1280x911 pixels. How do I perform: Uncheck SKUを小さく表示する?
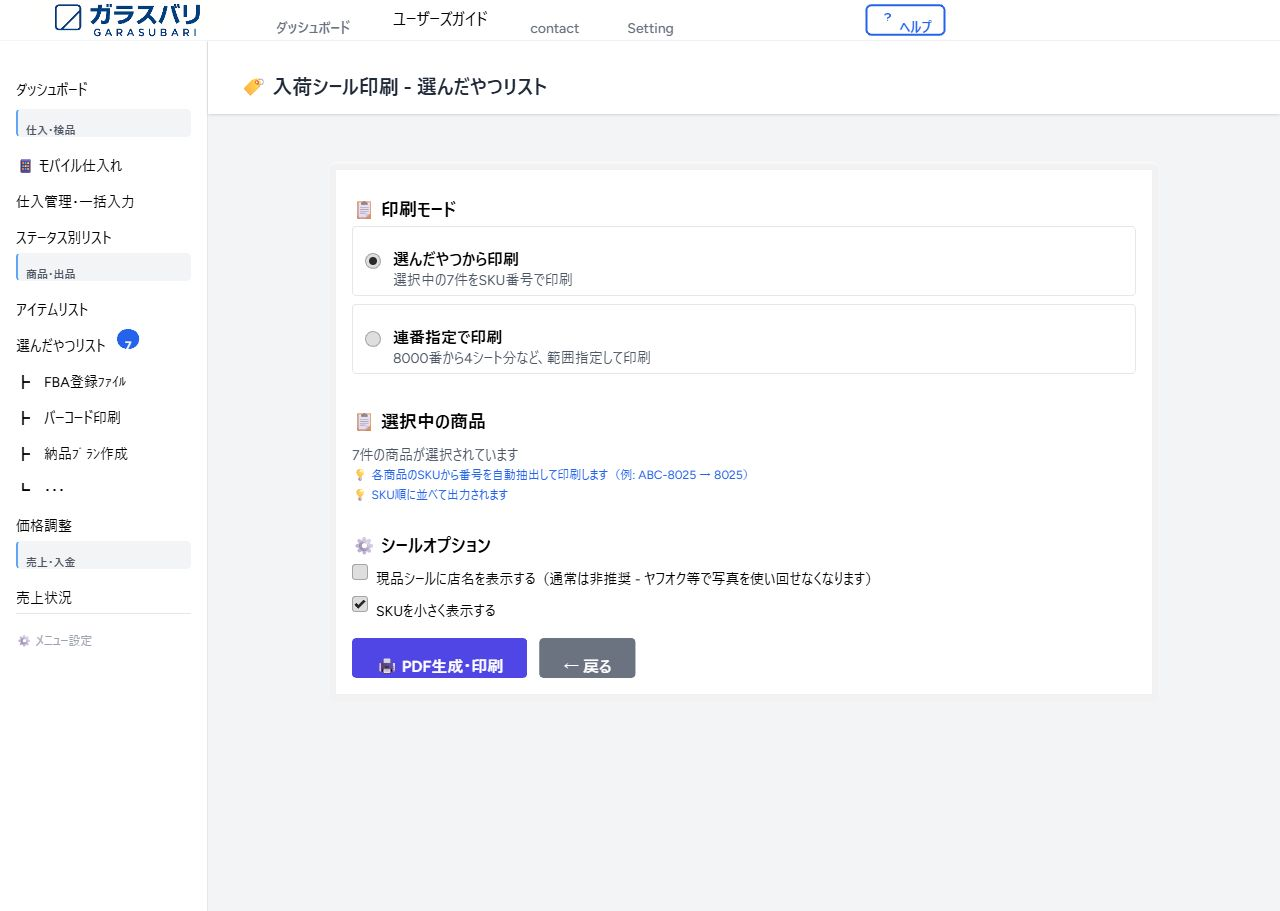click(359, 603)
